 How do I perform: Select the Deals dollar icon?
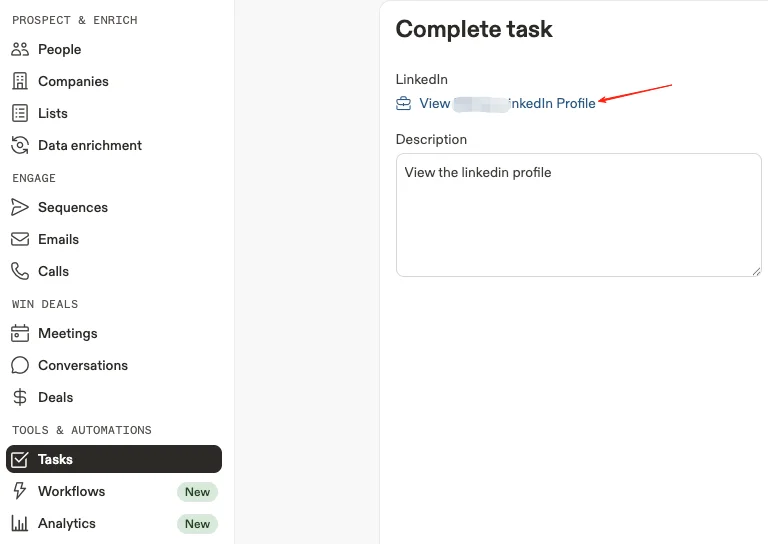(x=20, y=397)
